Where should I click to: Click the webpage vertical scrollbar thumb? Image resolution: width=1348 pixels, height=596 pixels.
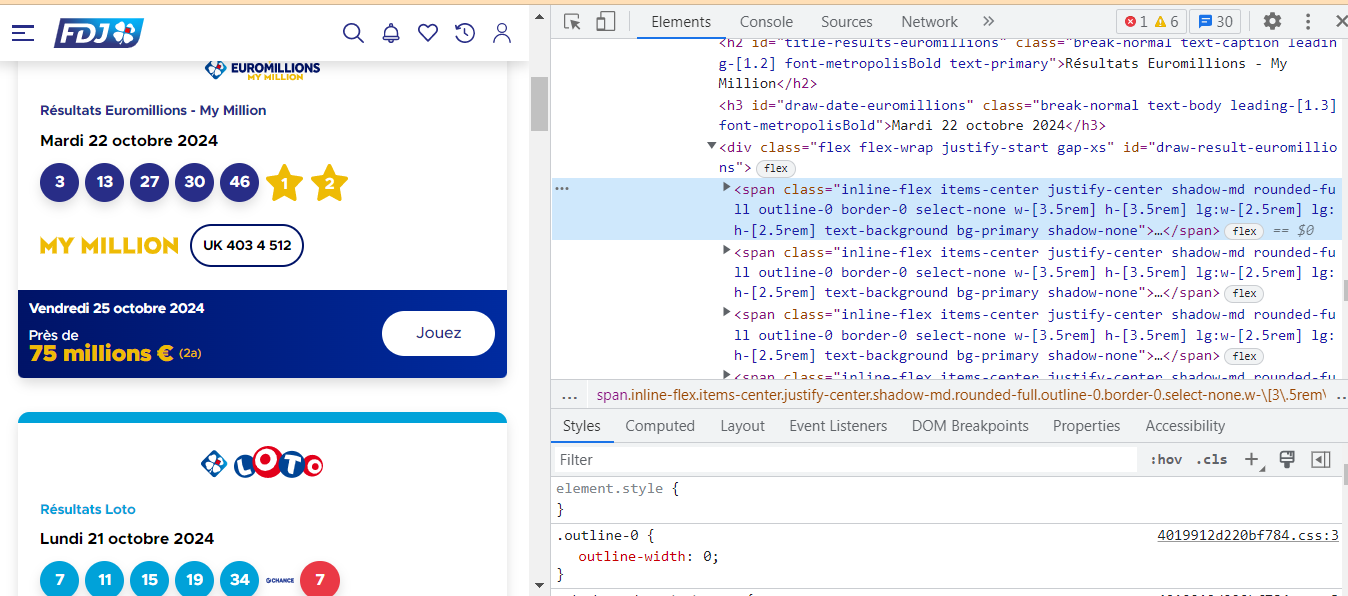pyautogui.click(x=539, y=104)
